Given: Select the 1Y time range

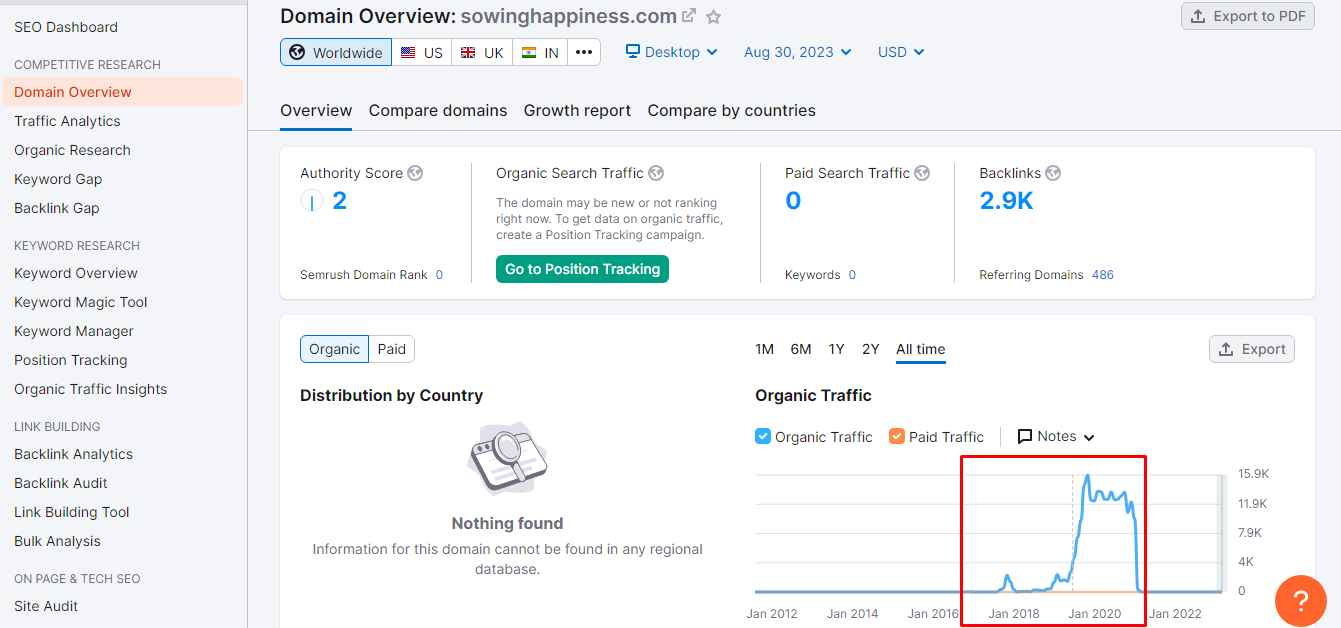Looking at the screenshot, I should (x=837, y=349).
